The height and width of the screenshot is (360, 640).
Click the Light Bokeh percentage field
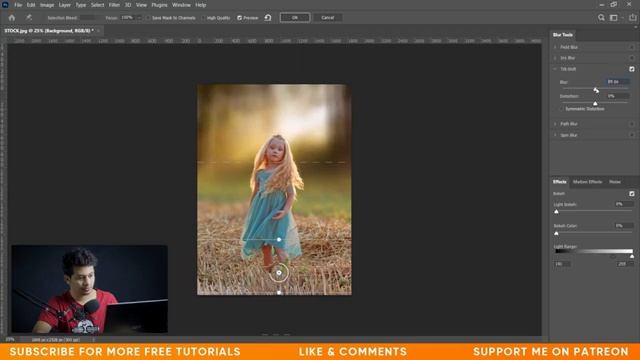(x=624, y=204)
